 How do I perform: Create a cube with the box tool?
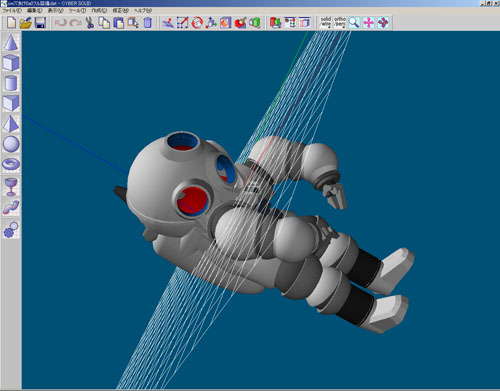coord(11,63)
